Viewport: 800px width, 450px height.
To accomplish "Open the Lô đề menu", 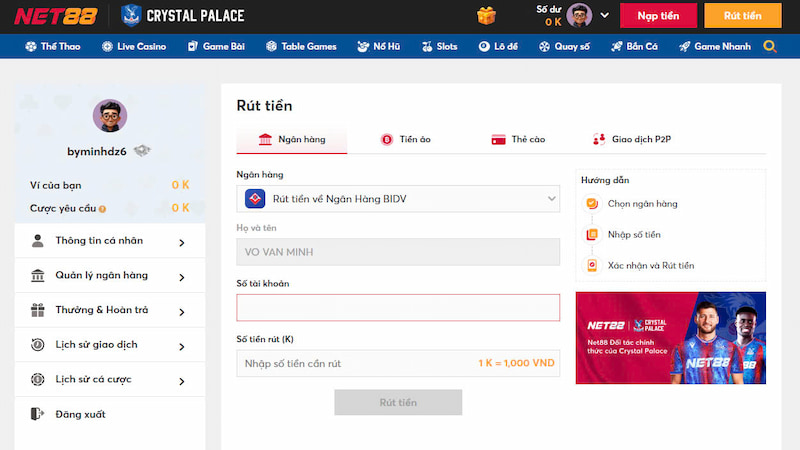I will click(x=498, y=46).
